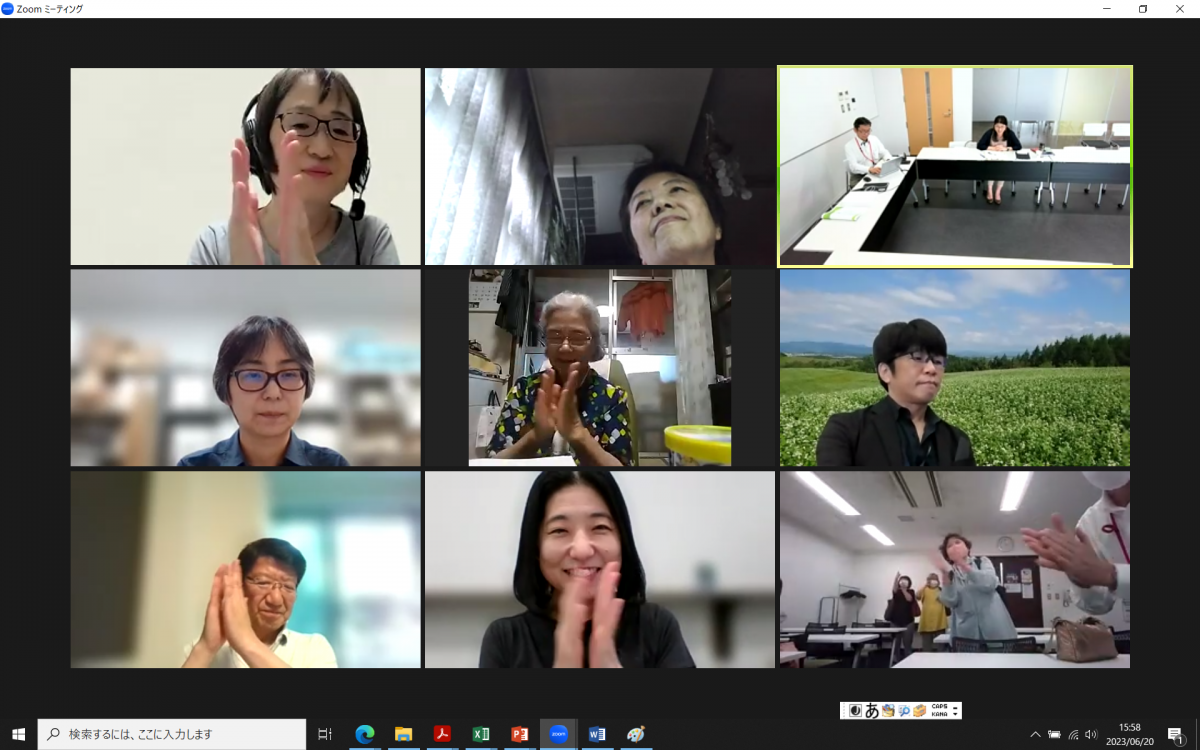The width and height of the screenshot is (1200, 750).
Task: Open the IME pad tool in the language bar
Action: pos(888,711)
